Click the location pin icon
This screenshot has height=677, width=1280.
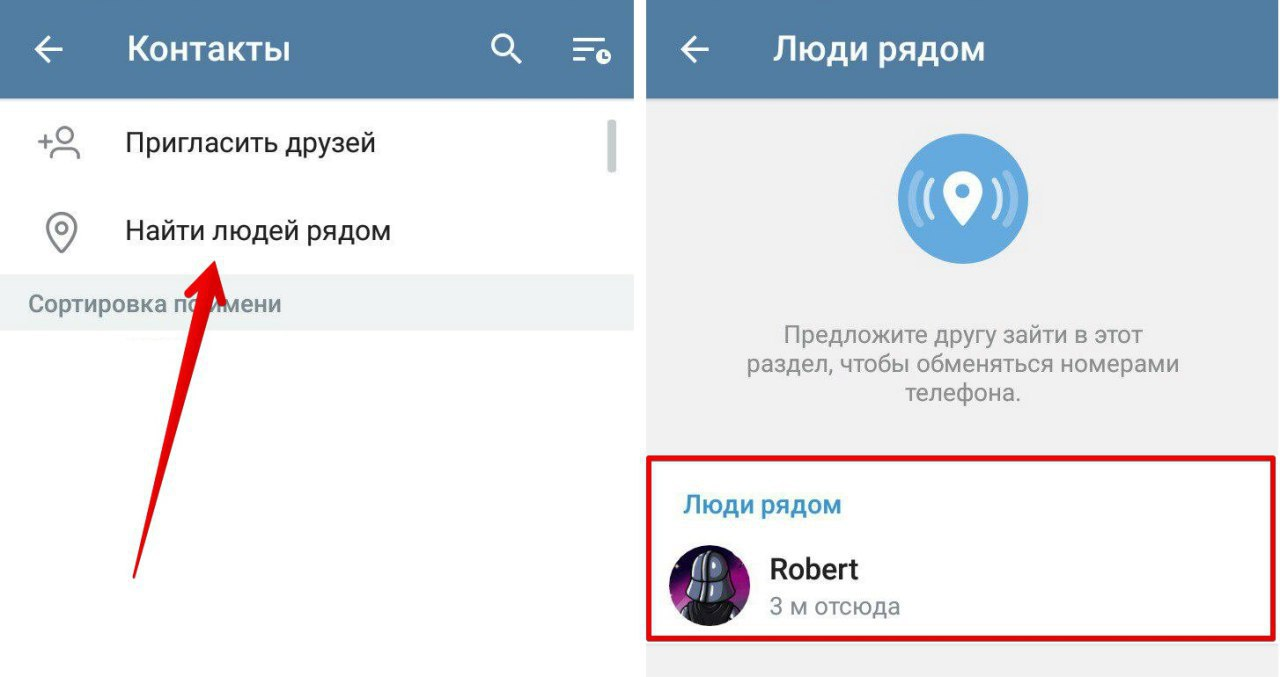62,232
